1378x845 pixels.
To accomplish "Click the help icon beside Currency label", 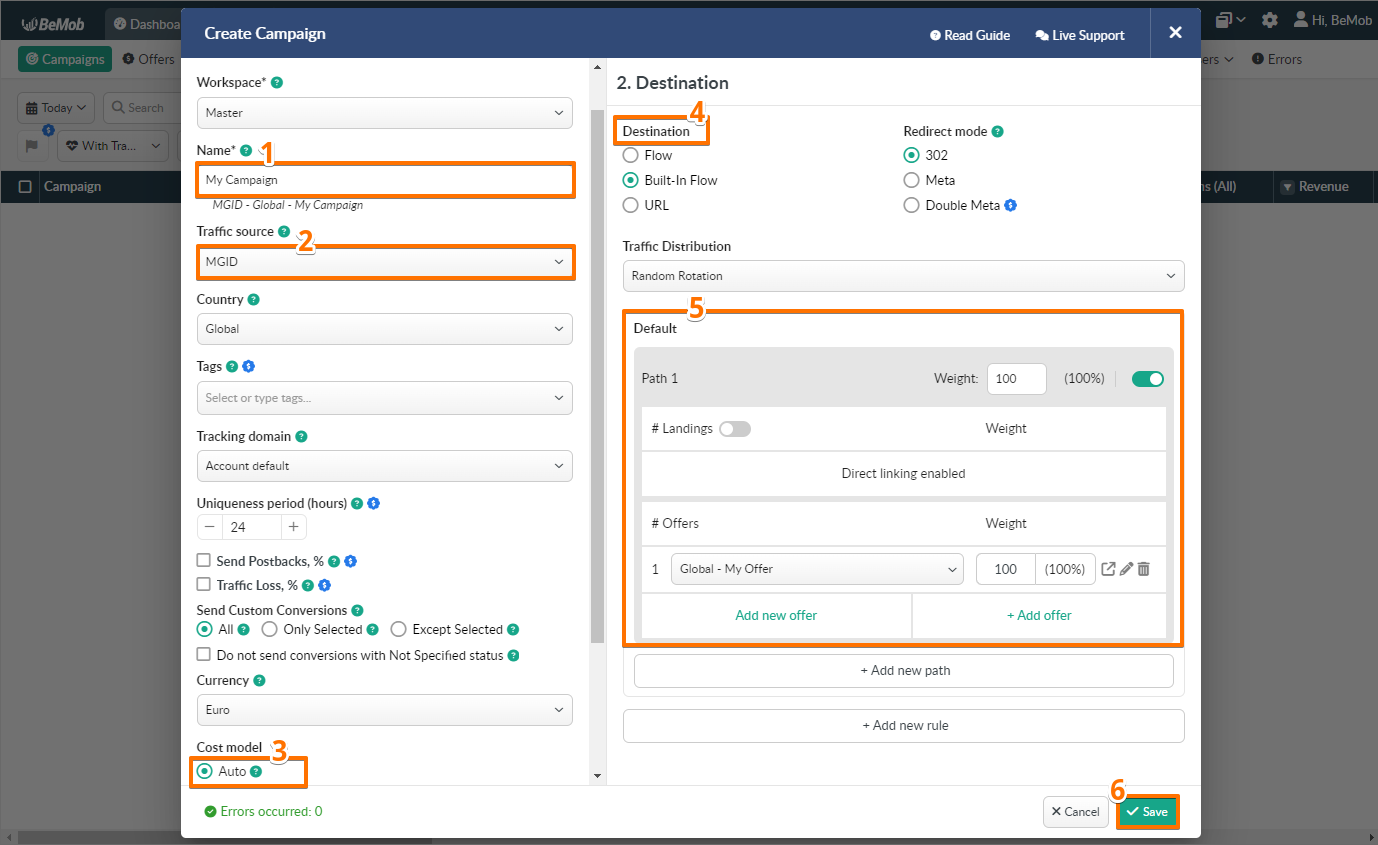I will tap(259, 681).
